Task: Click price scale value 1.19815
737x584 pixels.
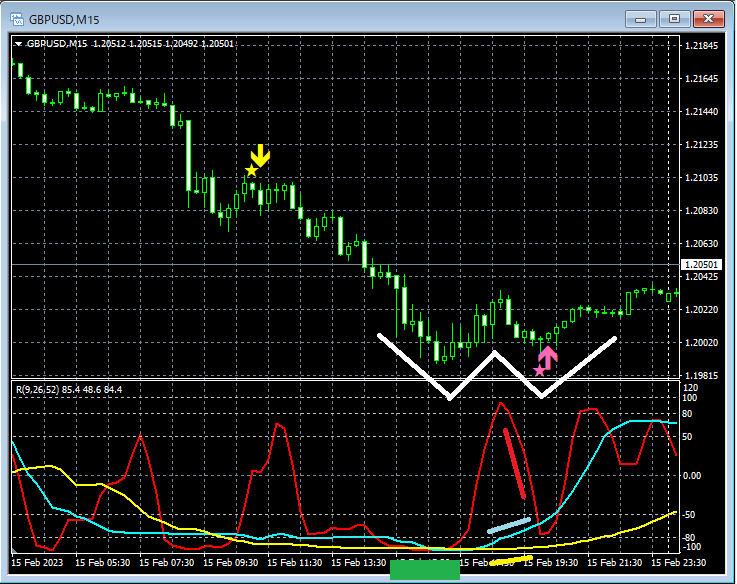Action: [702, 375]
